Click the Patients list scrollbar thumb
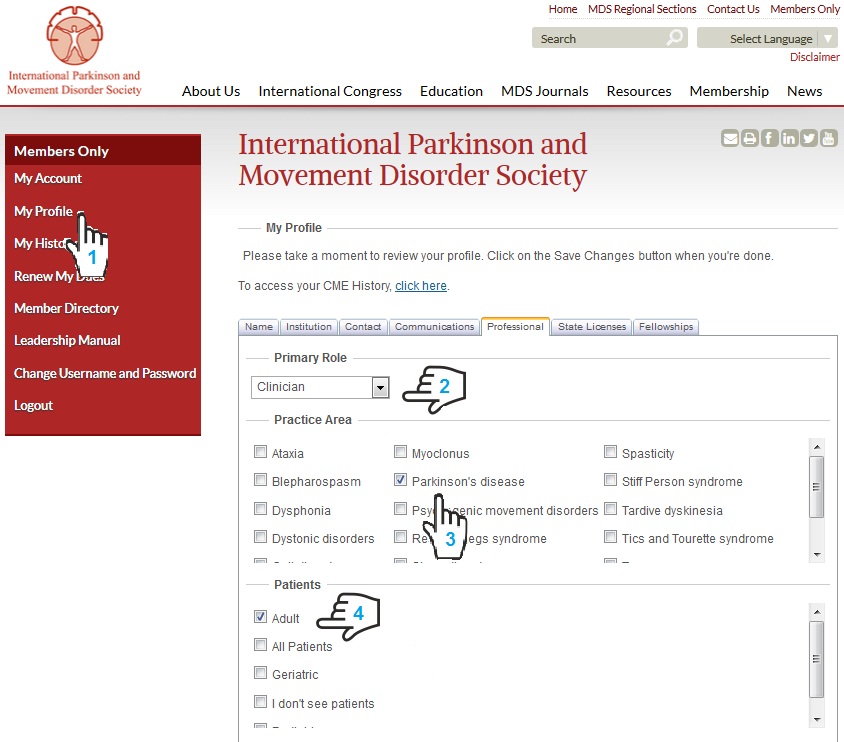Screen dimensions: 844x742 [817, 659]
